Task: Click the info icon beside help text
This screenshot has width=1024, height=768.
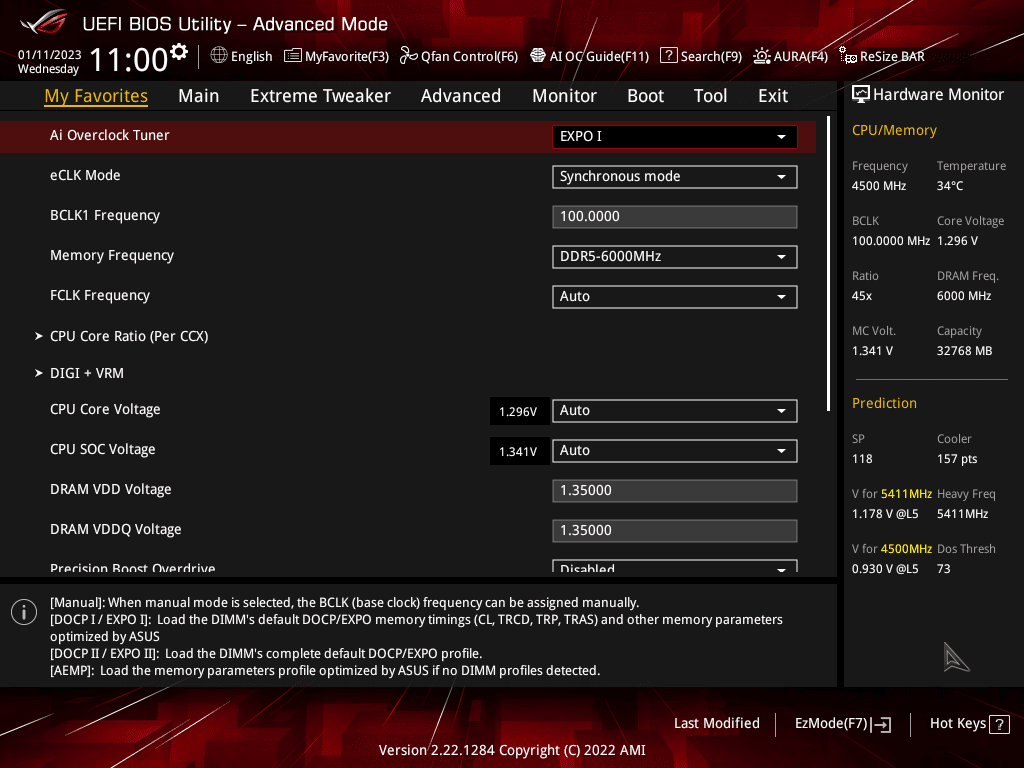Action: coord(24,612)
